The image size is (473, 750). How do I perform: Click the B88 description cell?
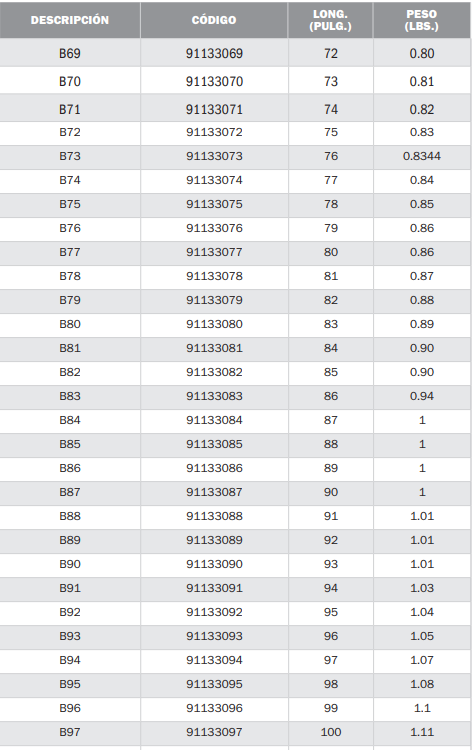(x=70, y=517)
